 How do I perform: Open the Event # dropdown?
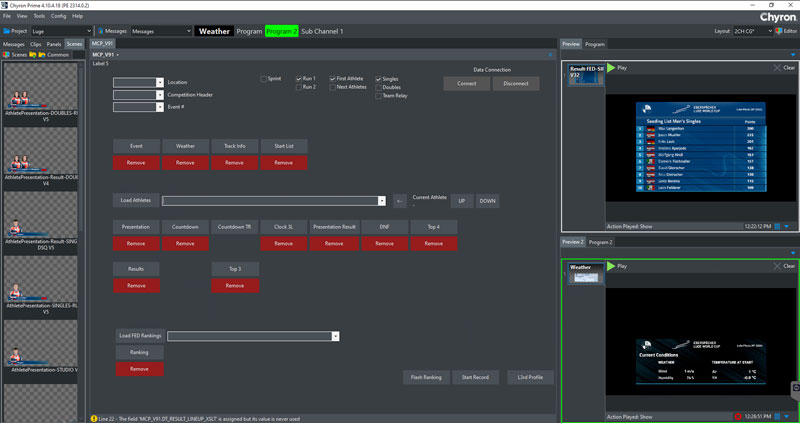coord(160,107)
